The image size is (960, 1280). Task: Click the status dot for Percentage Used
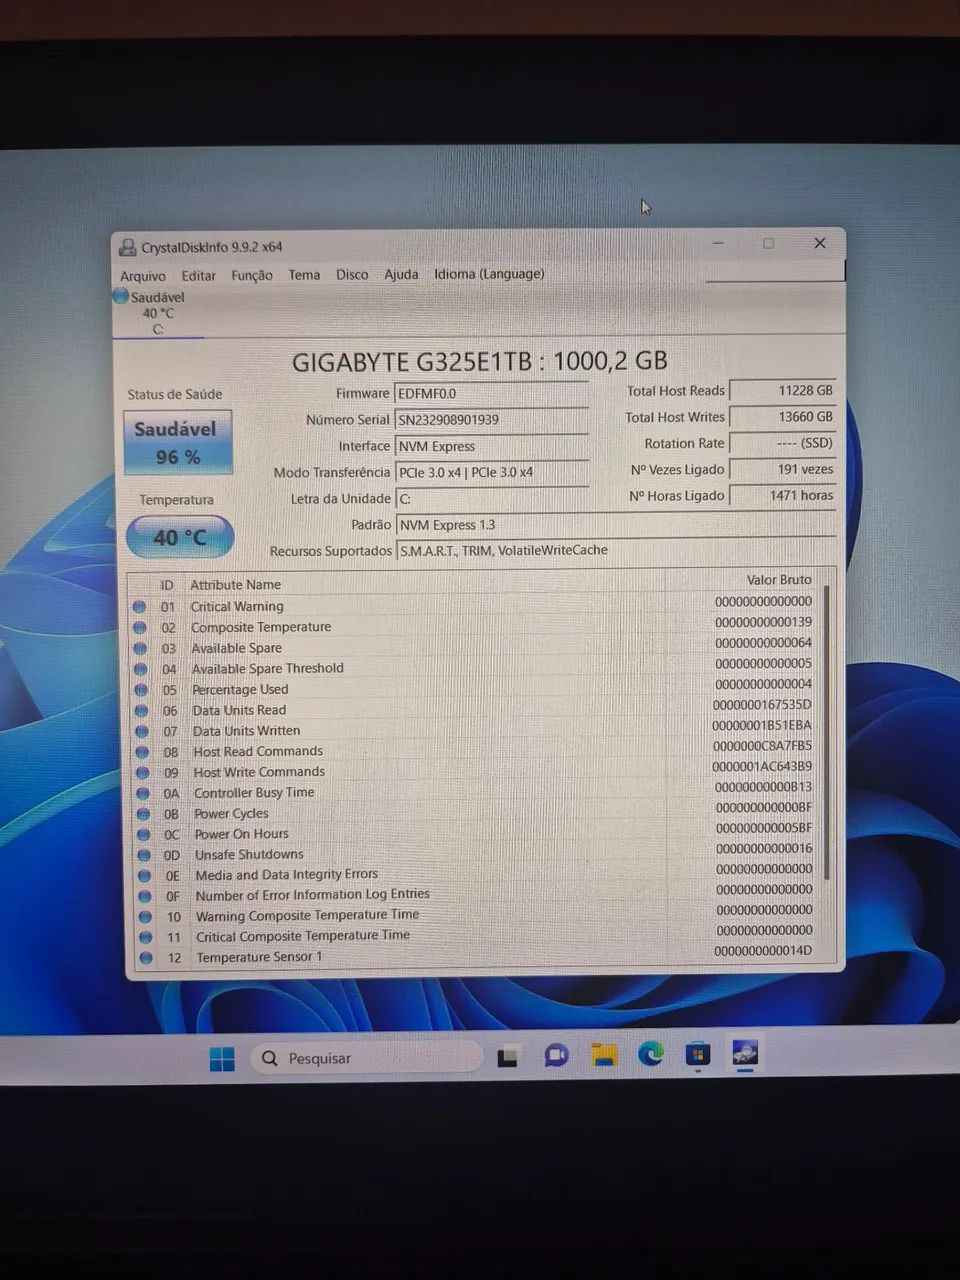[141, 690]
